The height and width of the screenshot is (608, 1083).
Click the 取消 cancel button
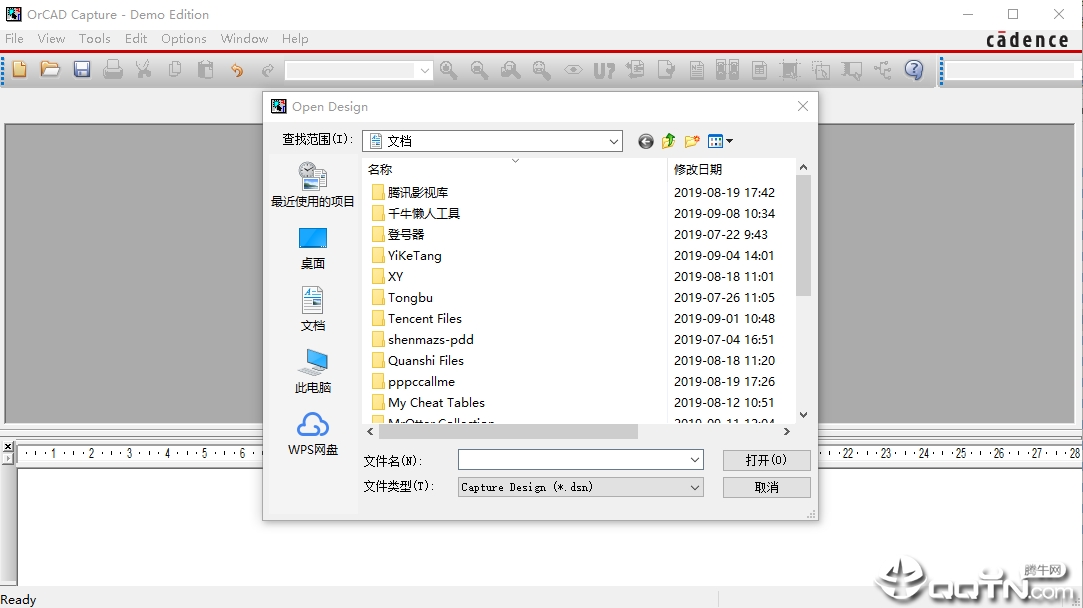click(x=767, y=487)
